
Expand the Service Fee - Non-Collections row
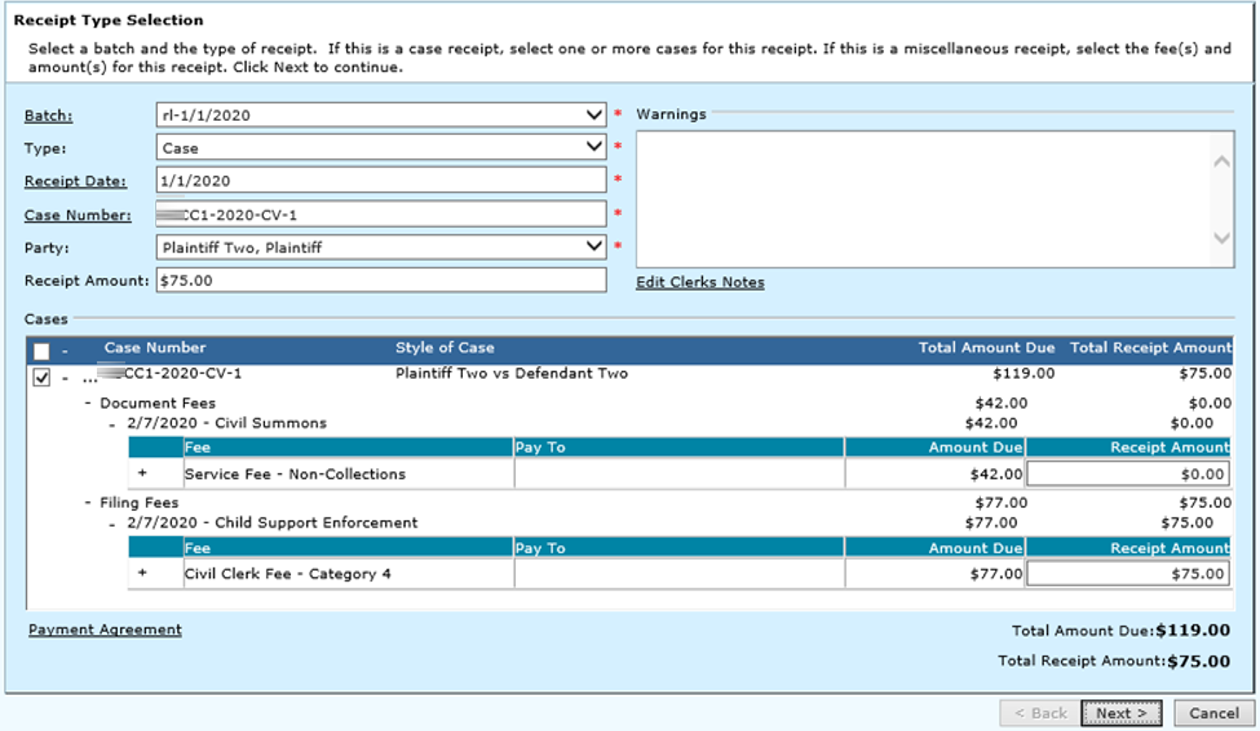point(142,473)
